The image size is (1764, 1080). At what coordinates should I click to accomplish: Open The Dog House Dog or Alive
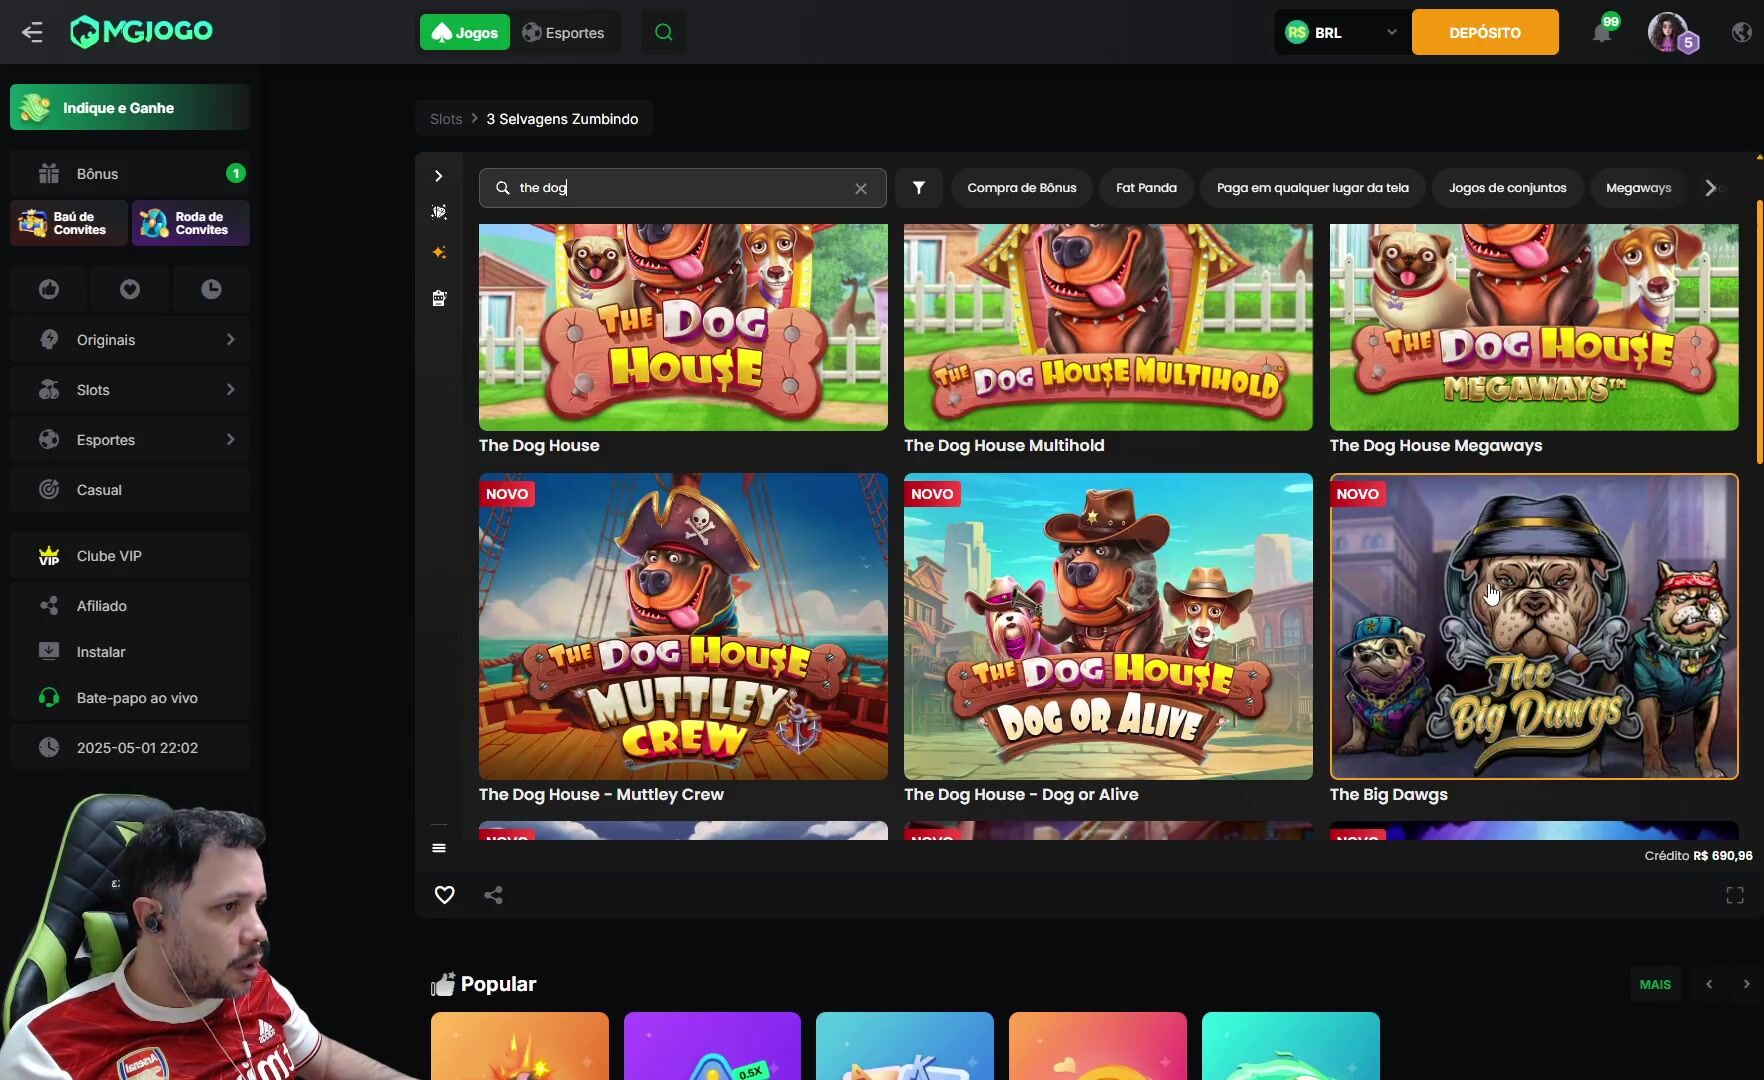(x=1108, y=626)
